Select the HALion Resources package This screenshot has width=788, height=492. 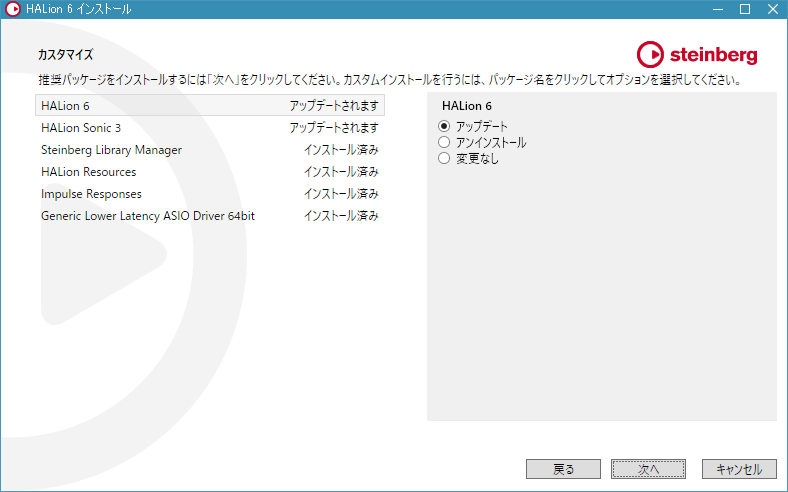point(210,172)
